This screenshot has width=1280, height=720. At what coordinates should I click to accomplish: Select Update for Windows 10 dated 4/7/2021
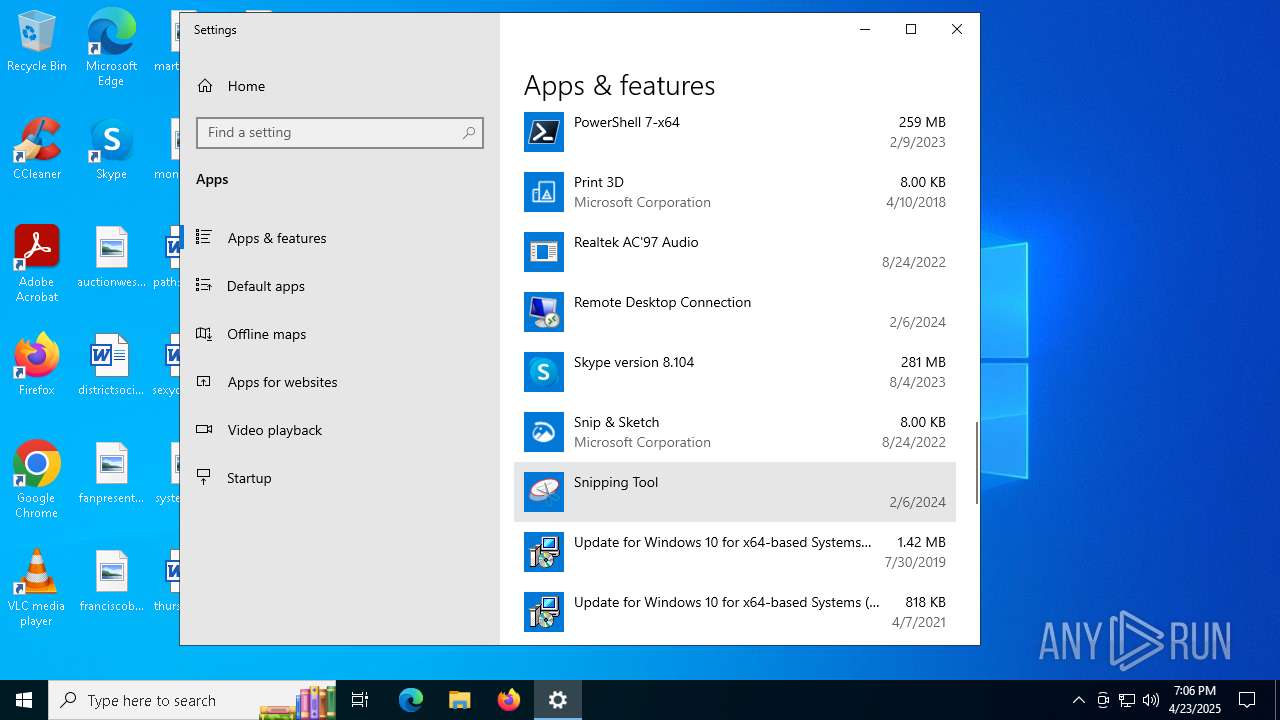735,612
